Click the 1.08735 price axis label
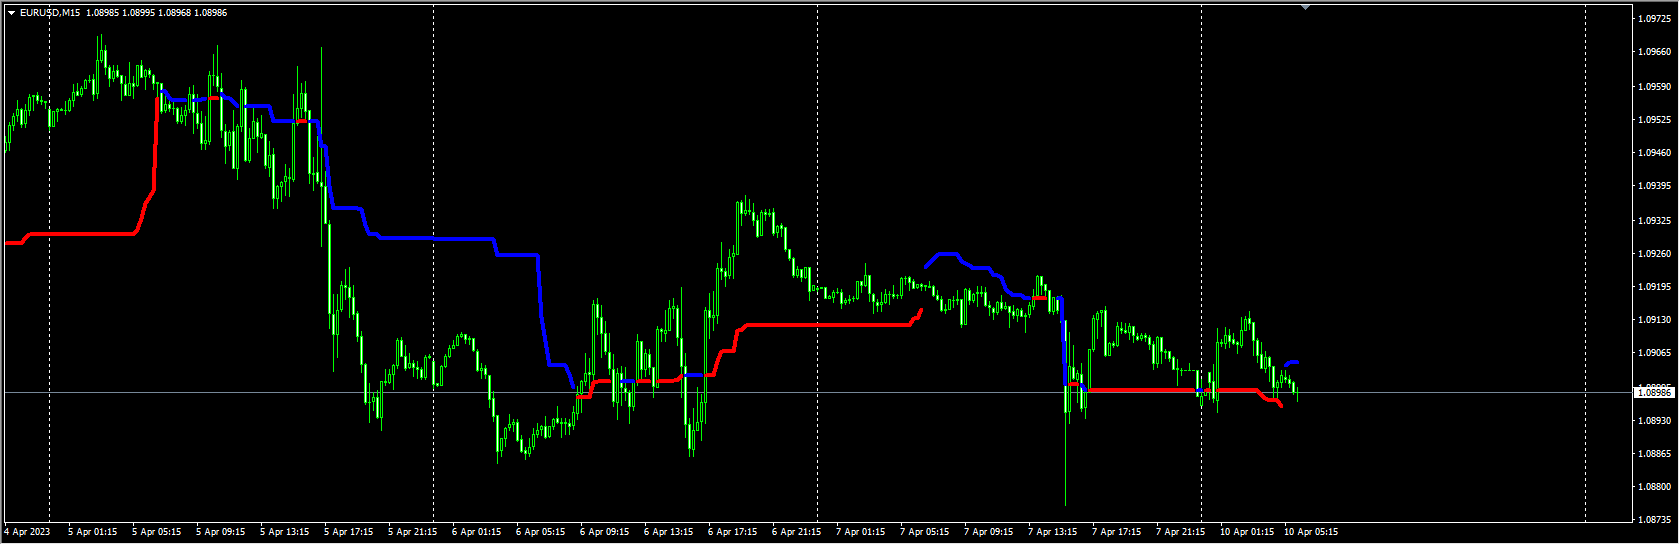1680x545 pixels. tap(1655, 520)
